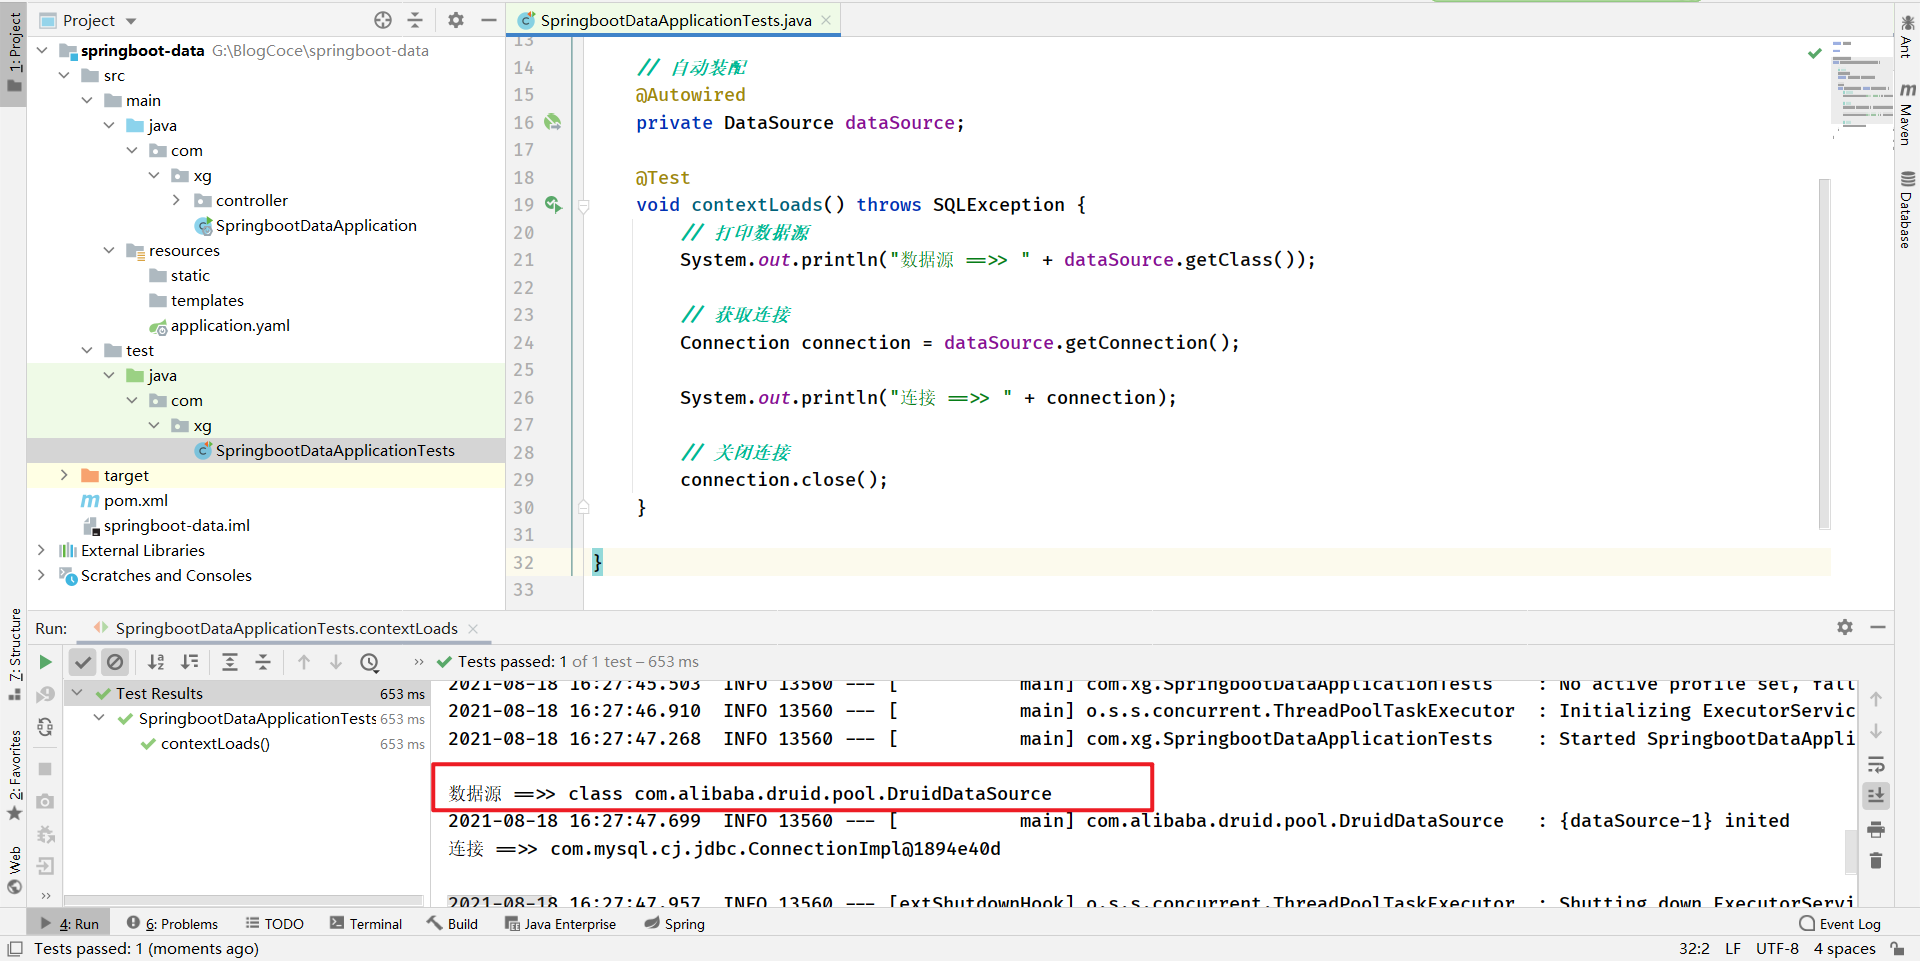The width and height of the screenshot is (1920, 961).
Task: Clear all console output
Action: click(x=1876, y=861)
